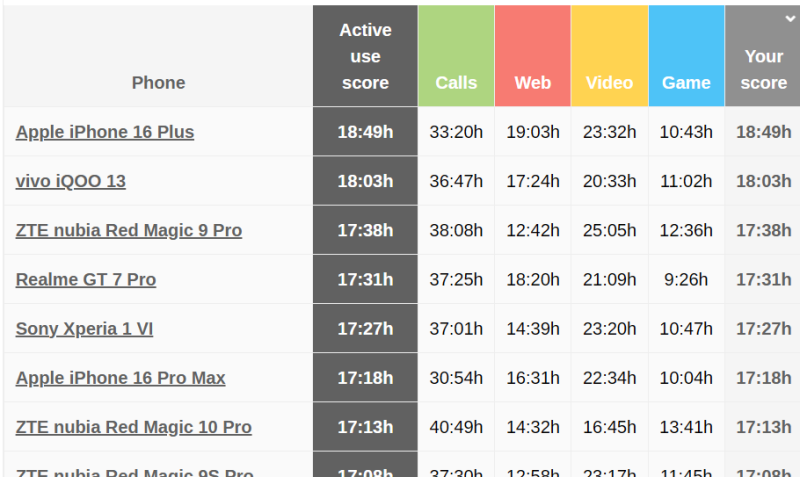Open ZTE nubia Red Magic 10 Pro link
This screenshot has height=477, width=800.
coord(134,427)
